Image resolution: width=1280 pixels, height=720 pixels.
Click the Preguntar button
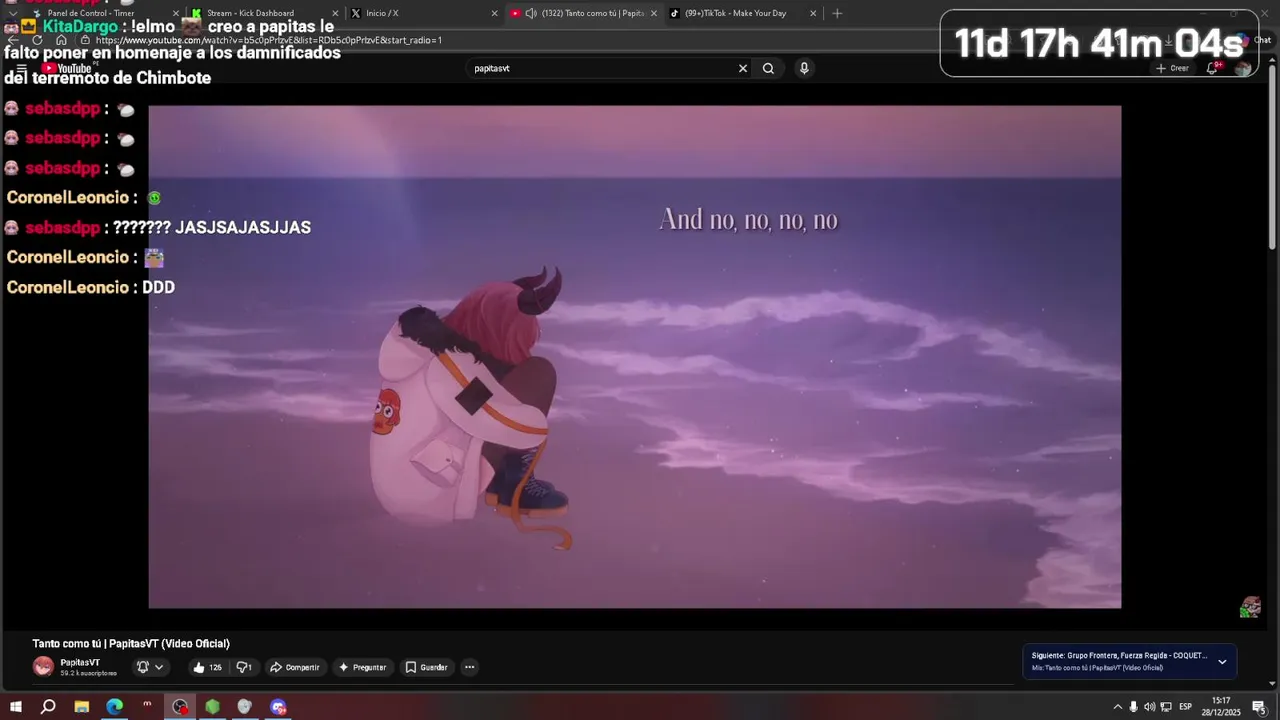(362, 667)
